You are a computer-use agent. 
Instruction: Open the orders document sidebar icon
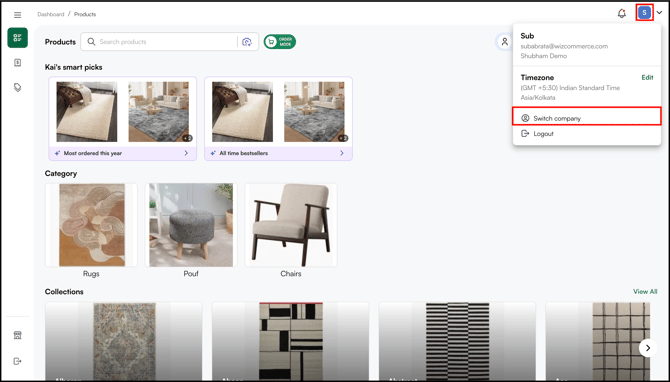[x=18, y=63]
